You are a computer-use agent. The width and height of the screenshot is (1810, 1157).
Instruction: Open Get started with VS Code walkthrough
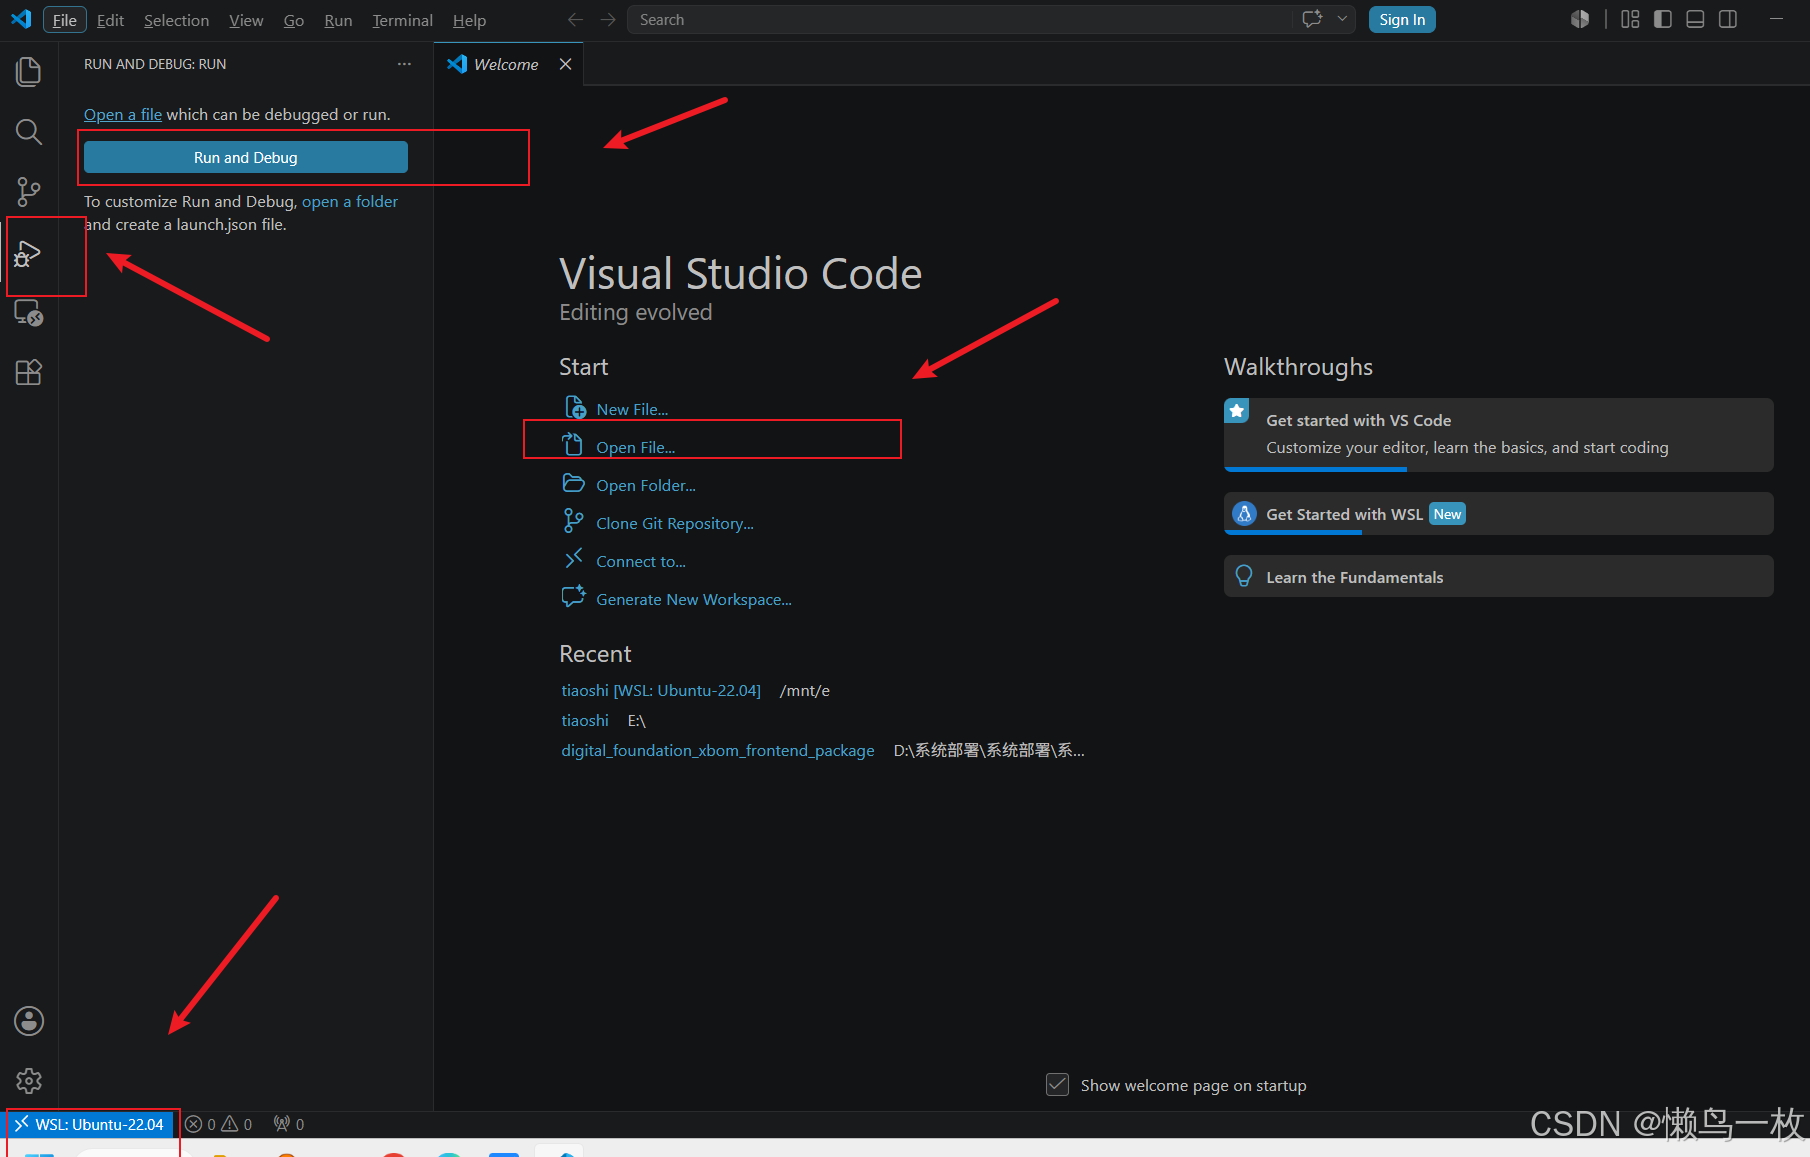[1498, 434]
